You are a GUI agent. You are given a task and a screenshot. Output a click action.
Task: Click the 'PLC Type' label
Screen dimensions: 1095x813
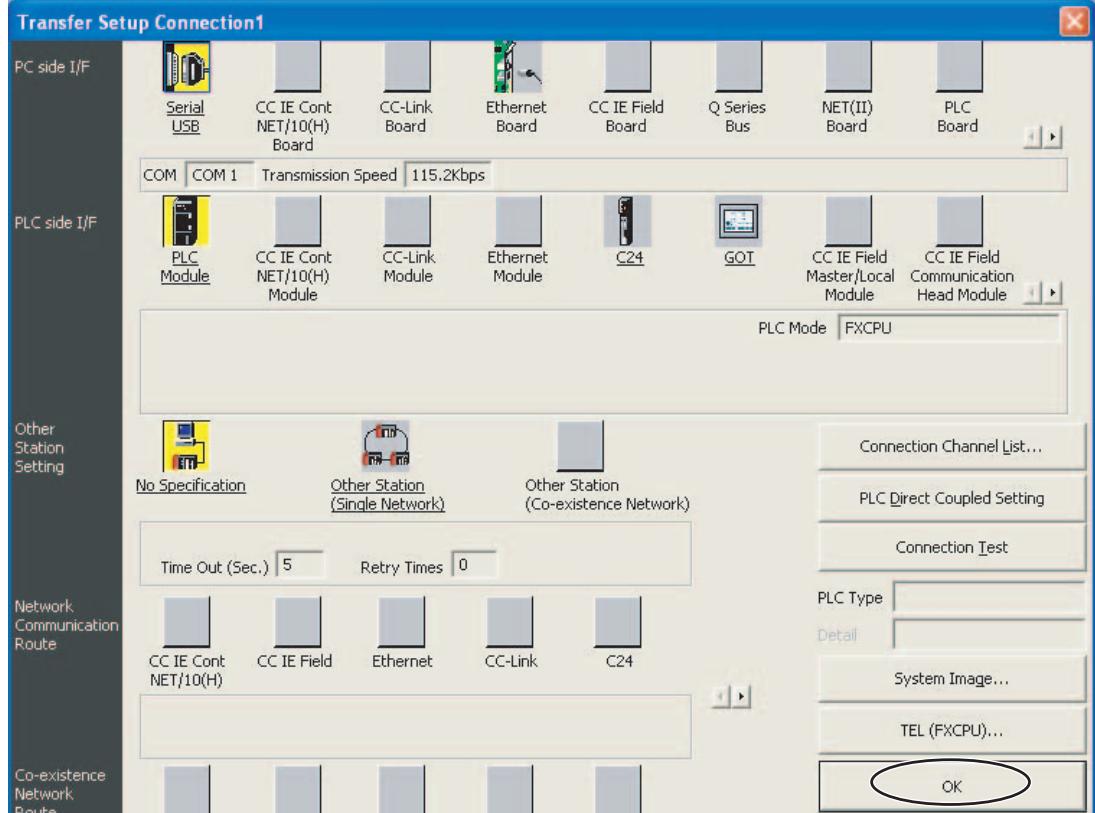pos(850,598)
